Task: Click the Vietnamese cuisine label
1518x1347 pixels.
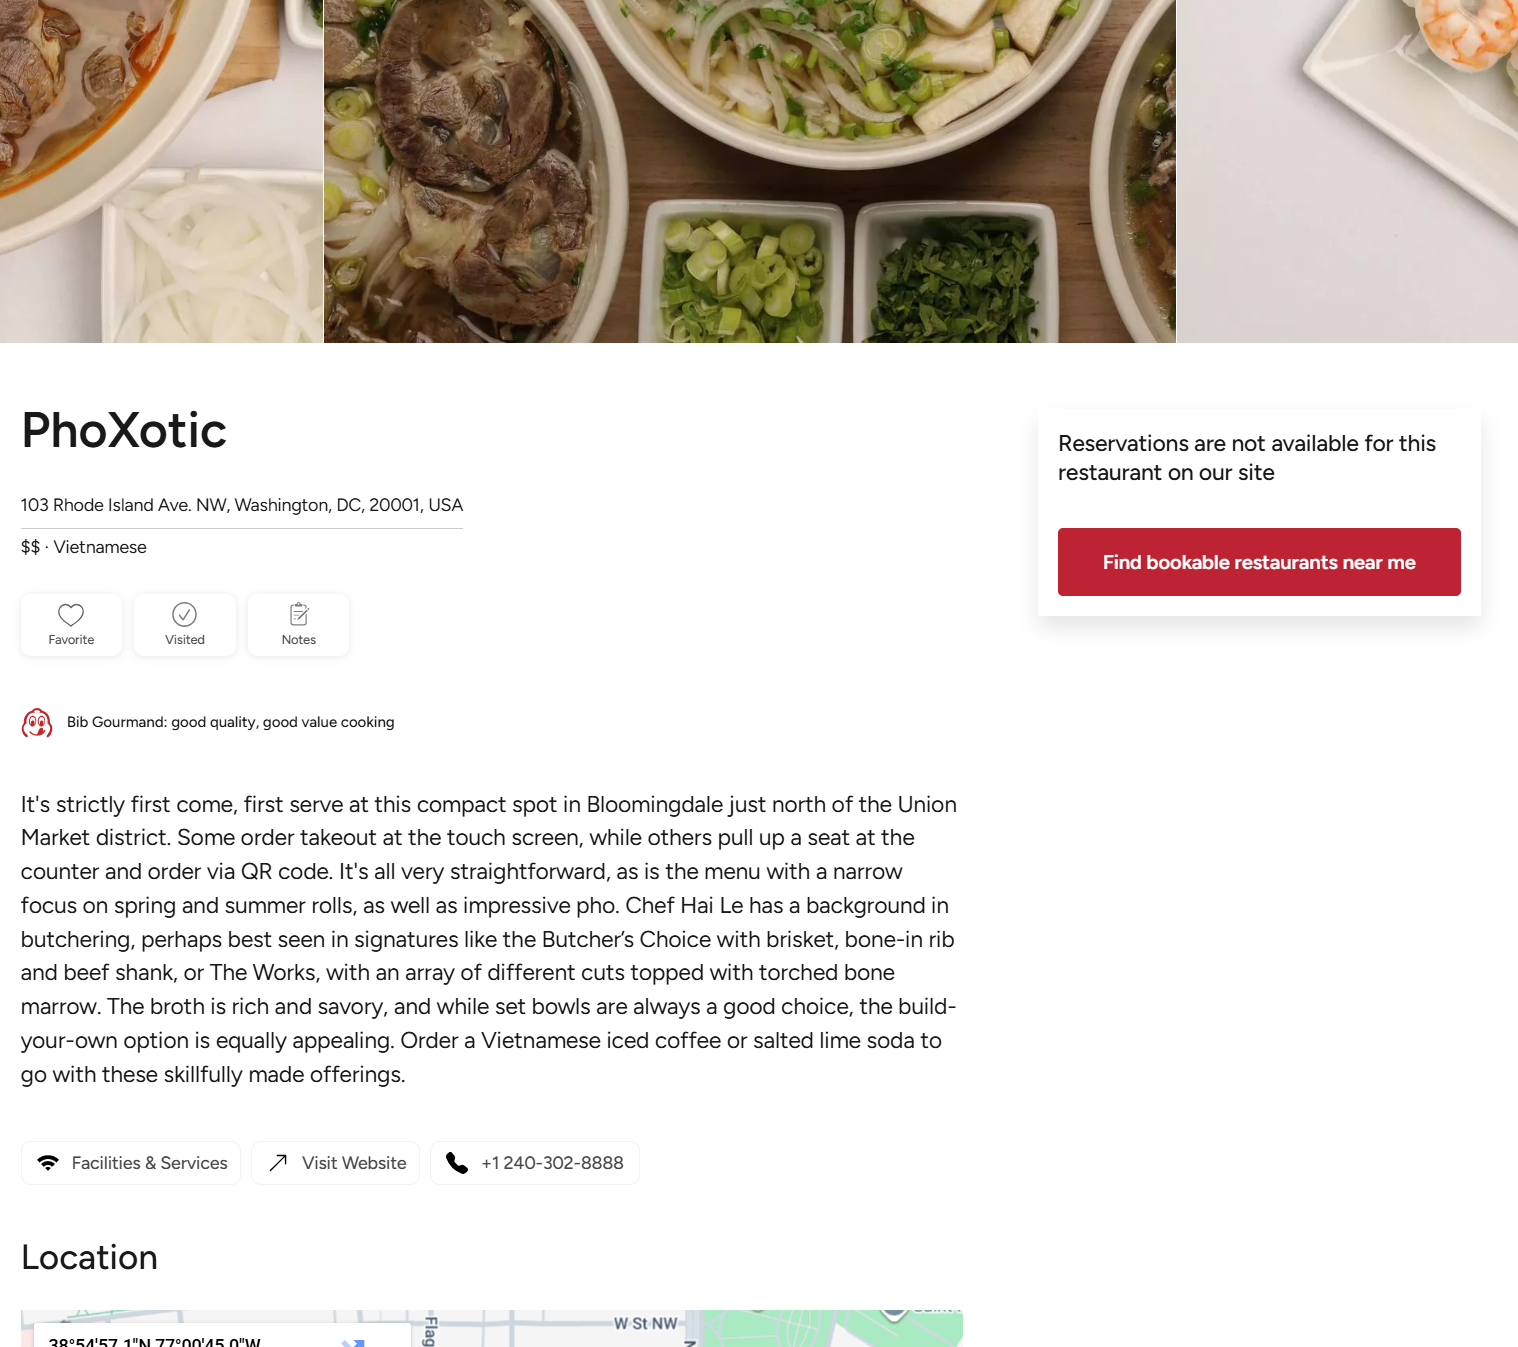Action: (100, 548)
